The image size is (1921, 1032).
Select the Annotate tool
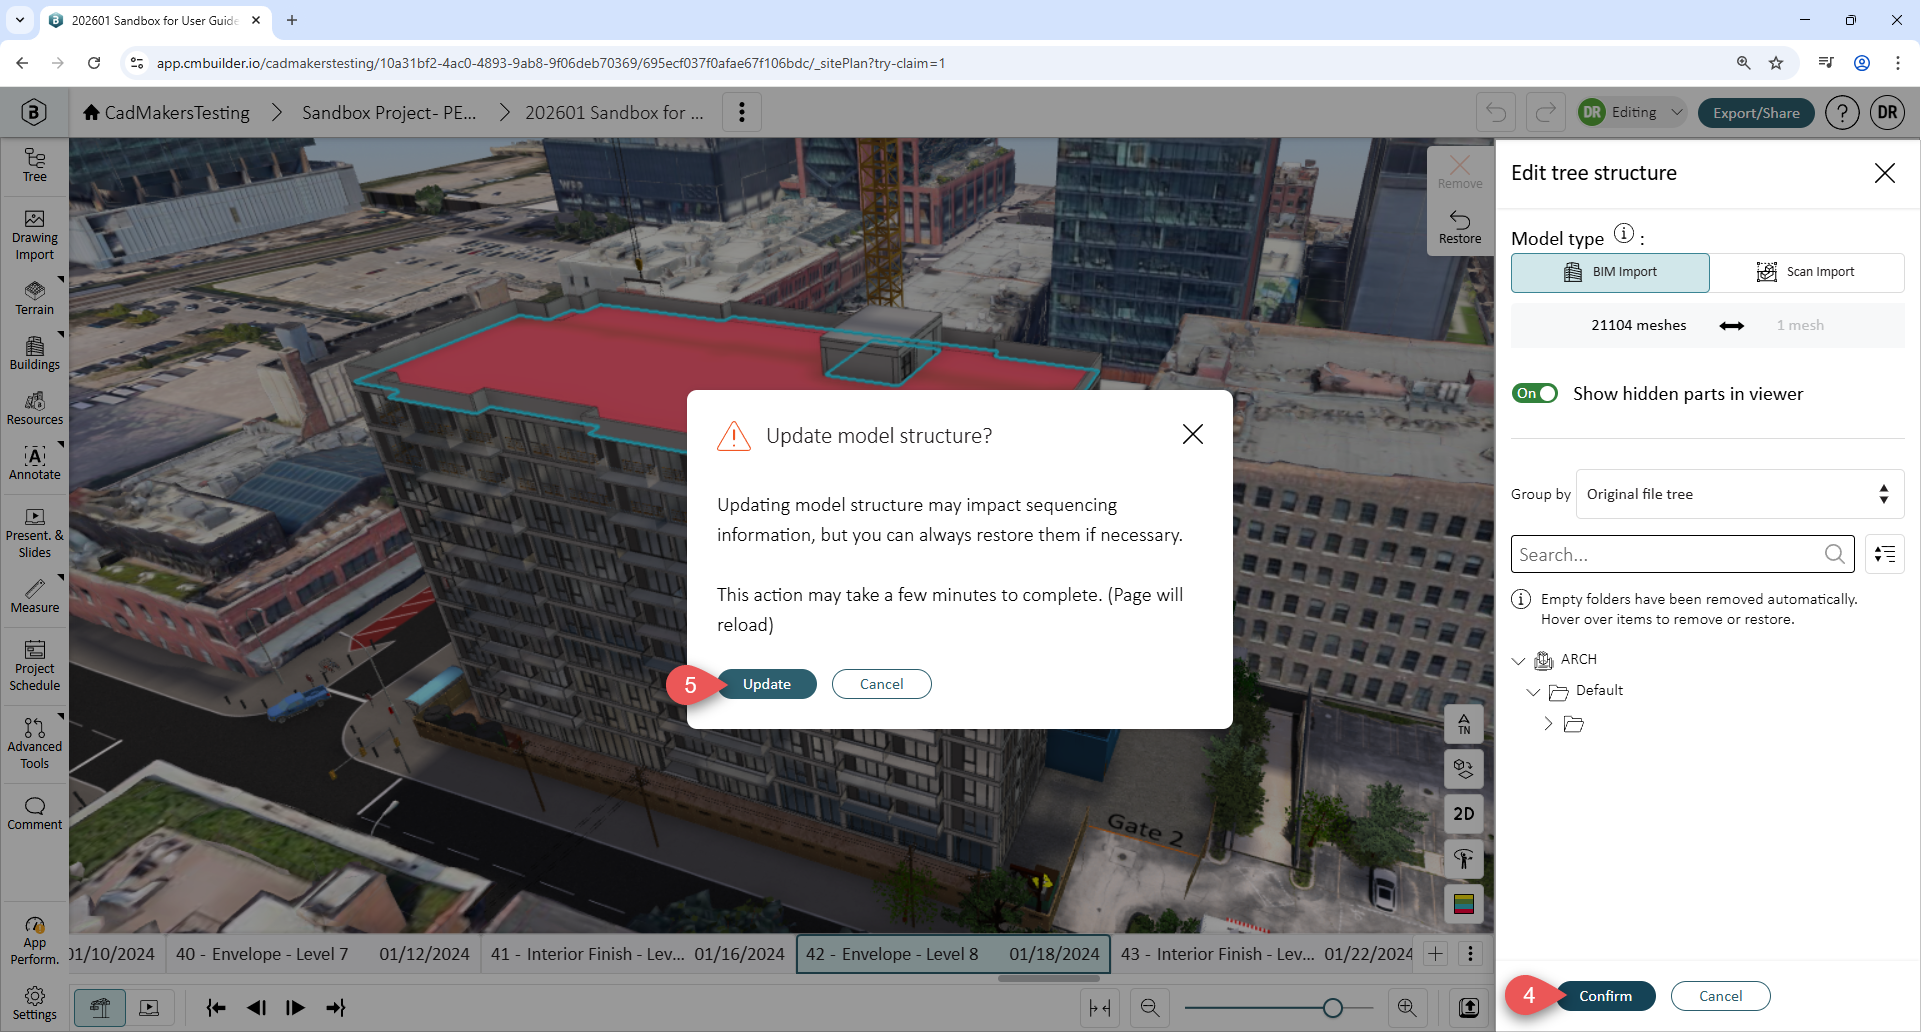35,462
